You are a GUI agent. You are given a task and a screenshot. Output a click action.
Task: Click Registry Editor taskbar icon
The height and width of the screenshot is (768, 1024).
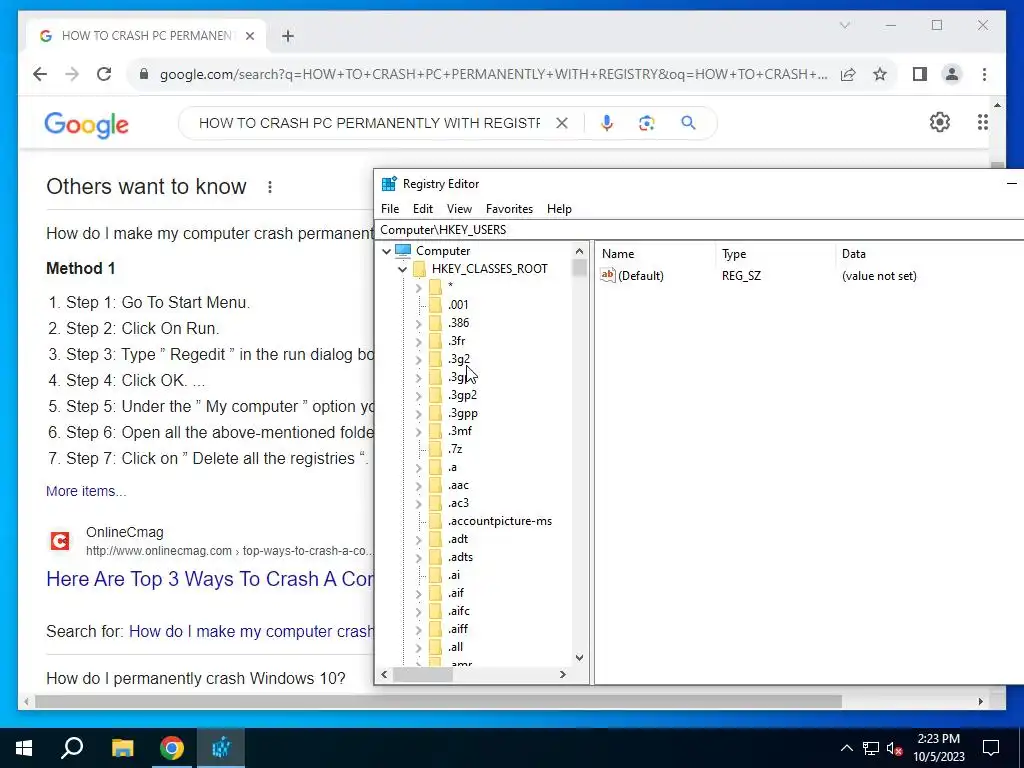(221, 748)
